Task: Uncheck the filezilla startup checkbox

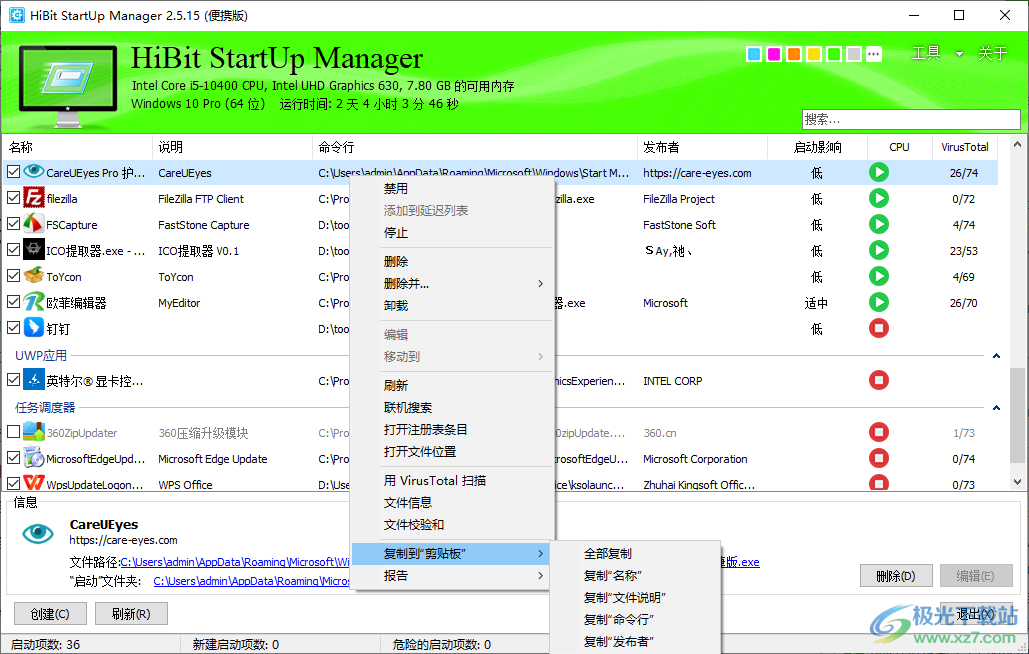Action: click(x=13, y=198)
